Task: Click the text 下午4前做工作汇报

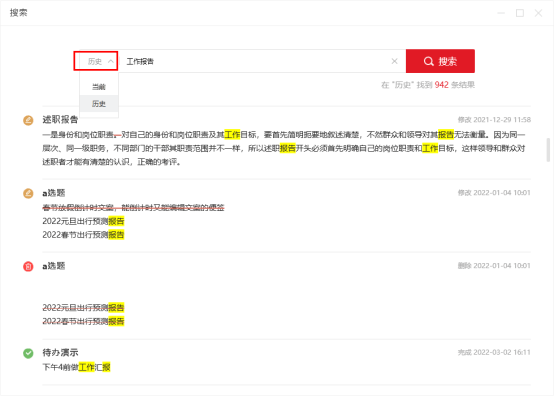Action: coord(76,367)
